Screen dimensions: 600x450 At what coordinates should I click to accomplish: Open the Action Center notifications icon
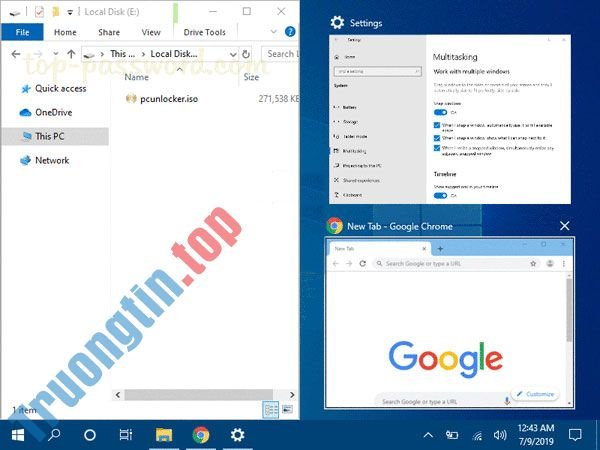[x=575, y=435]
